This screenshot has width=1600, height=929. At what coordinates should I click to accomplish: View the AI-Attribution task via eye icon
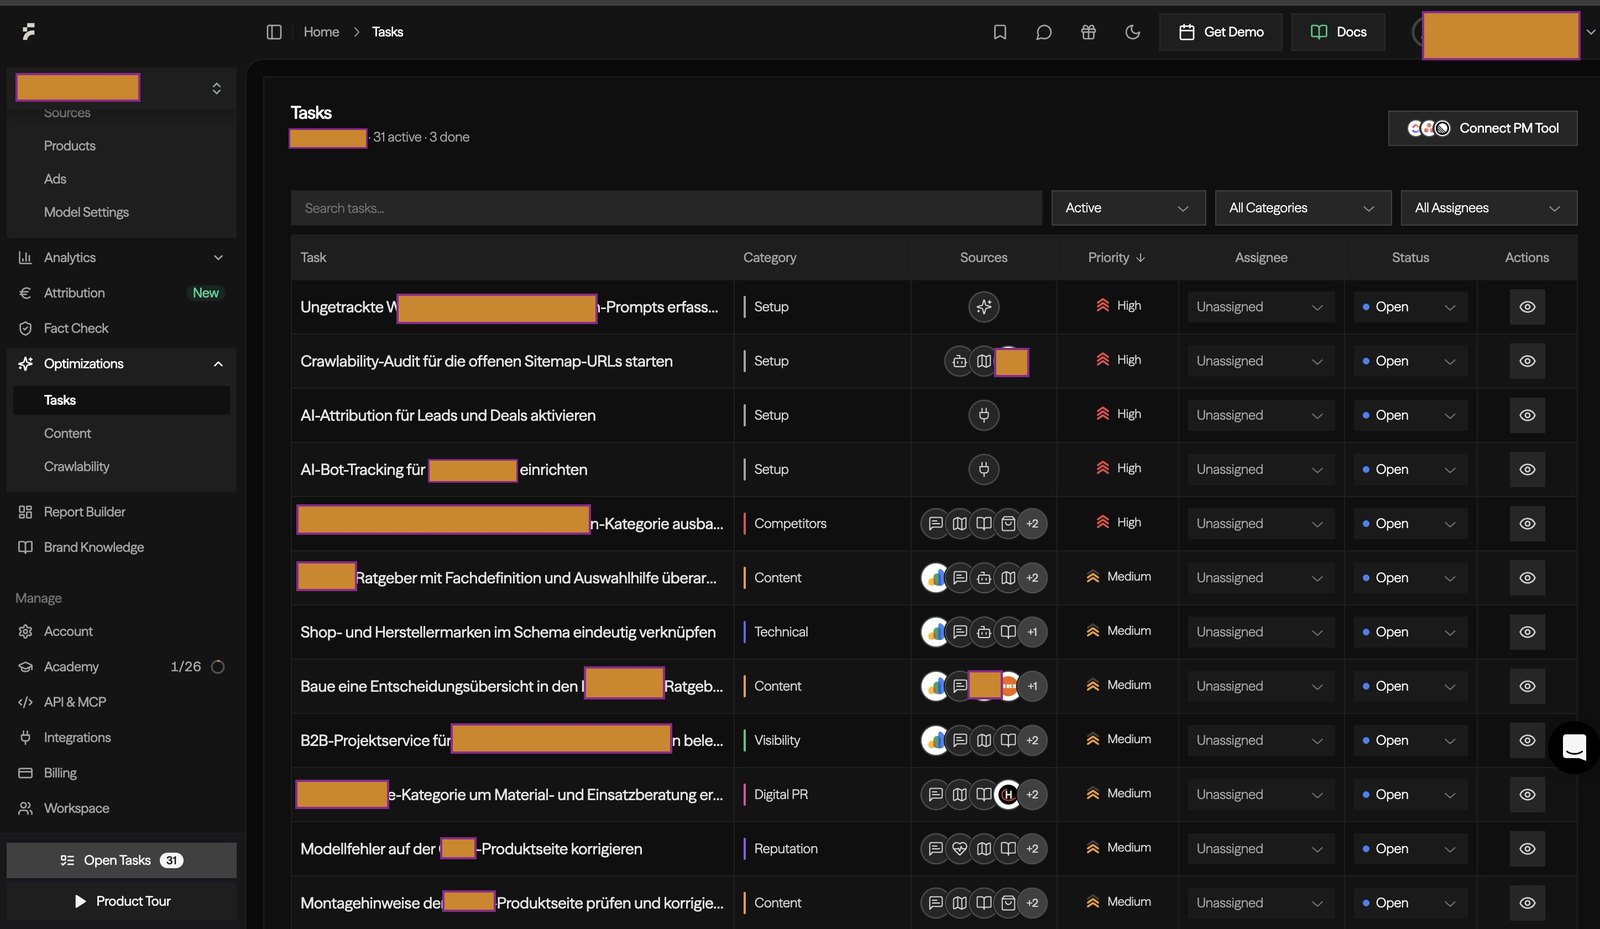point(1527,415)
